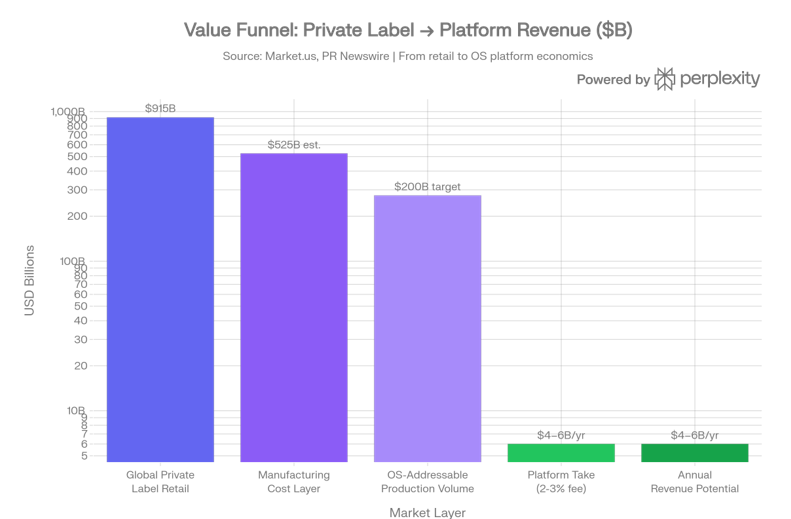Select the OS-Addressable Production Volume bar

click(427, 328)
